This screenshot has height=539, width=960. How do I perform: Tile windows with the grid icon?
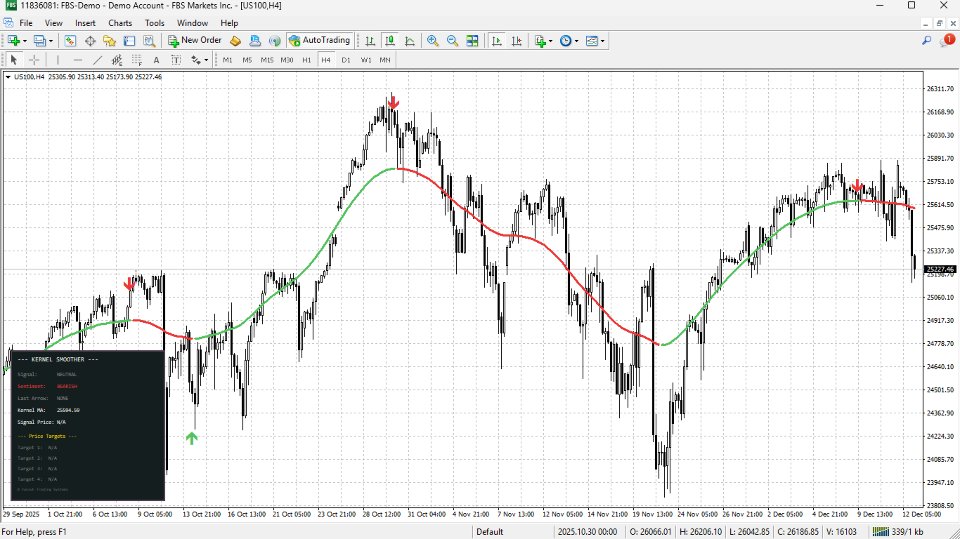pos(472,40)
